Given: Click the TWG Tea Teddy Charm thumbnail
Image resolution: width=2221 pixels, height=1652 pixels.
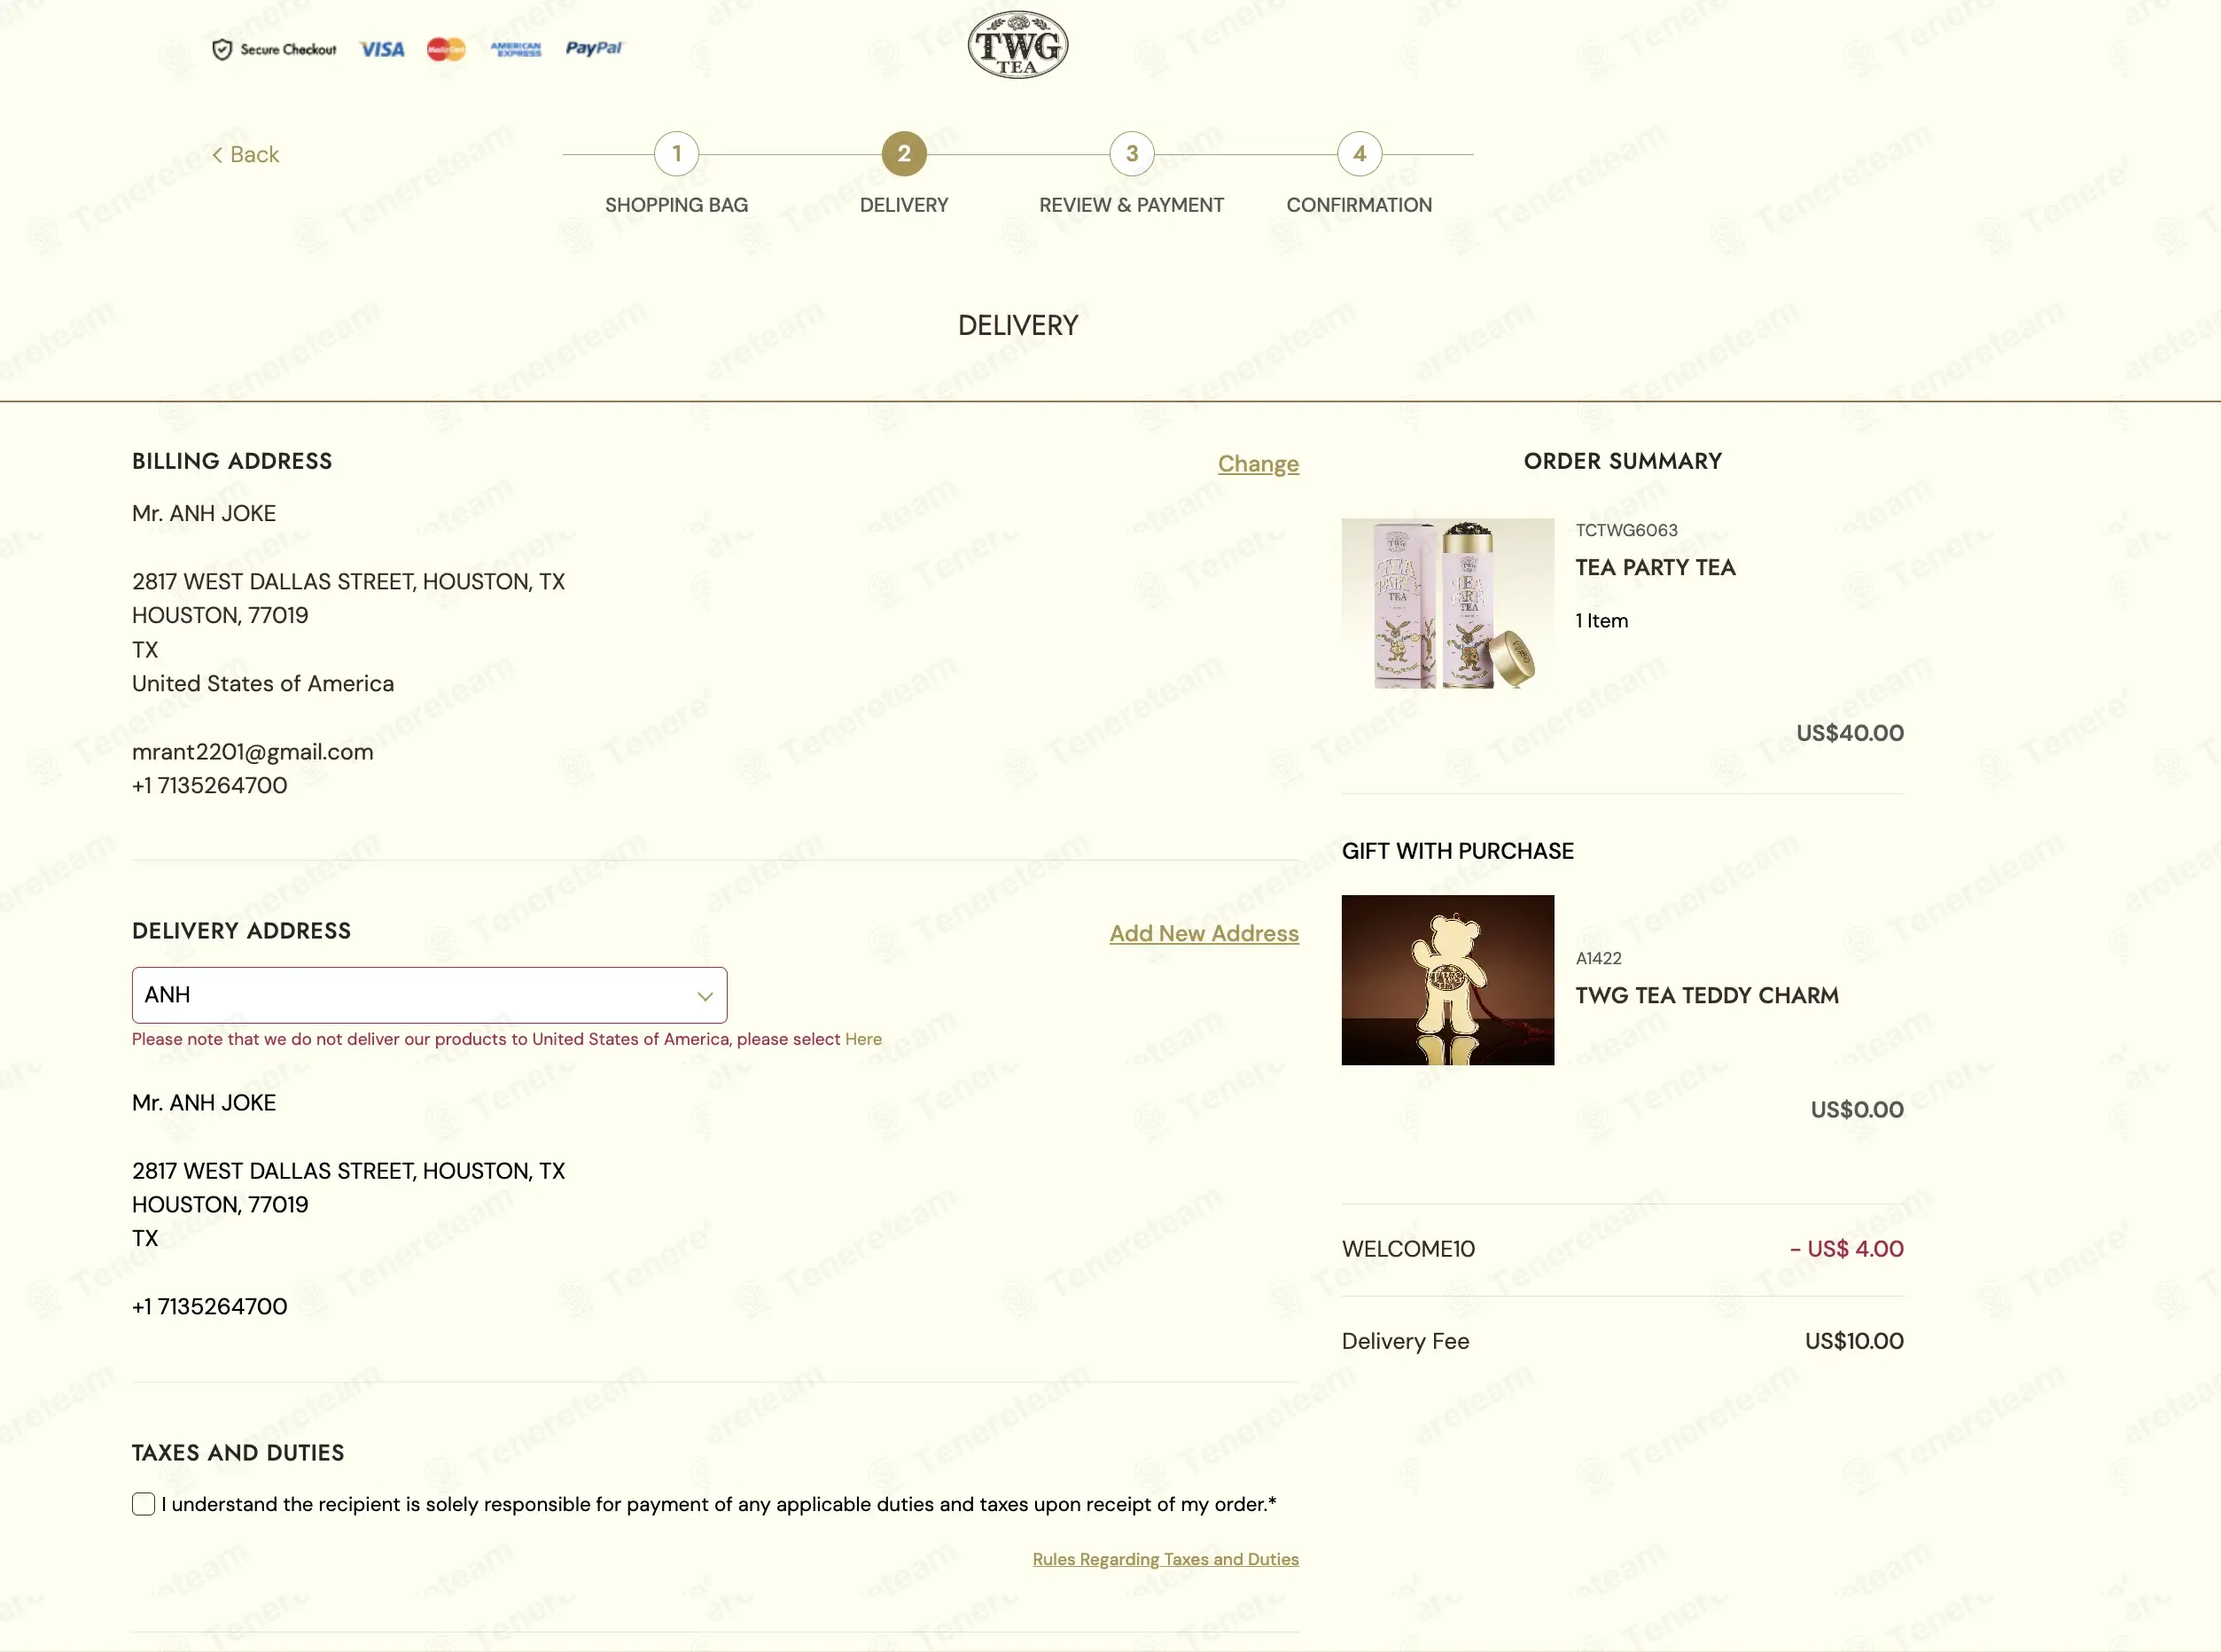Looking at the screenshot, I should [x=1448, y=980].
